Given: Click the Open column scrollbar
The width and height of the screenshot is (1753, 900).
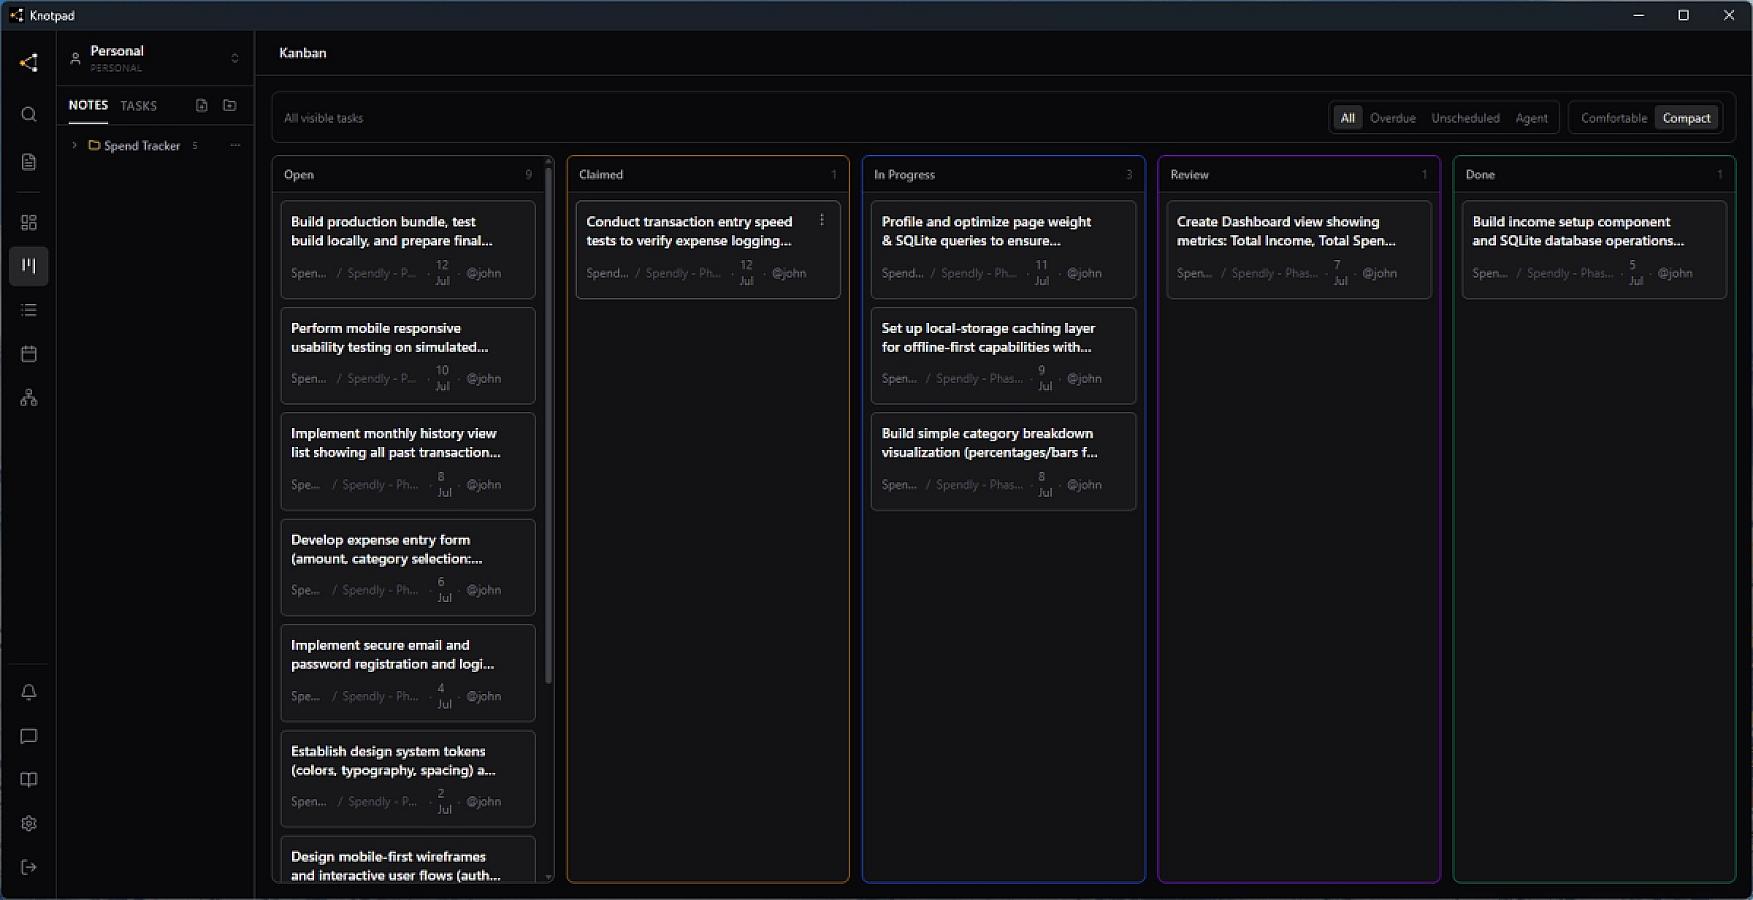Looking at the screenshot, I should click(548, 425).
